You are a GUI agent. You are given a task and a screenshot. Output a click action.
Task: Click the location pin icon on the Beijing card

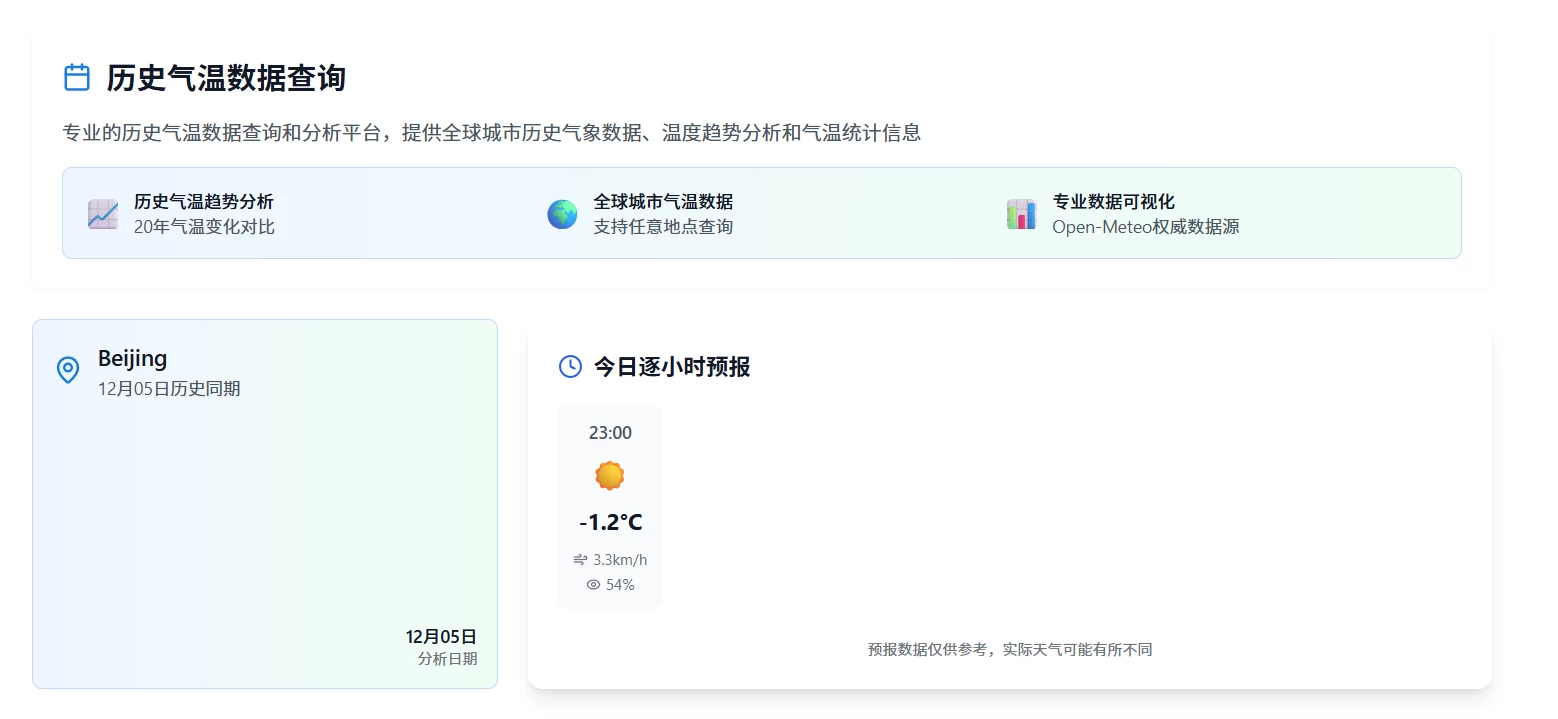coord(67,370)
